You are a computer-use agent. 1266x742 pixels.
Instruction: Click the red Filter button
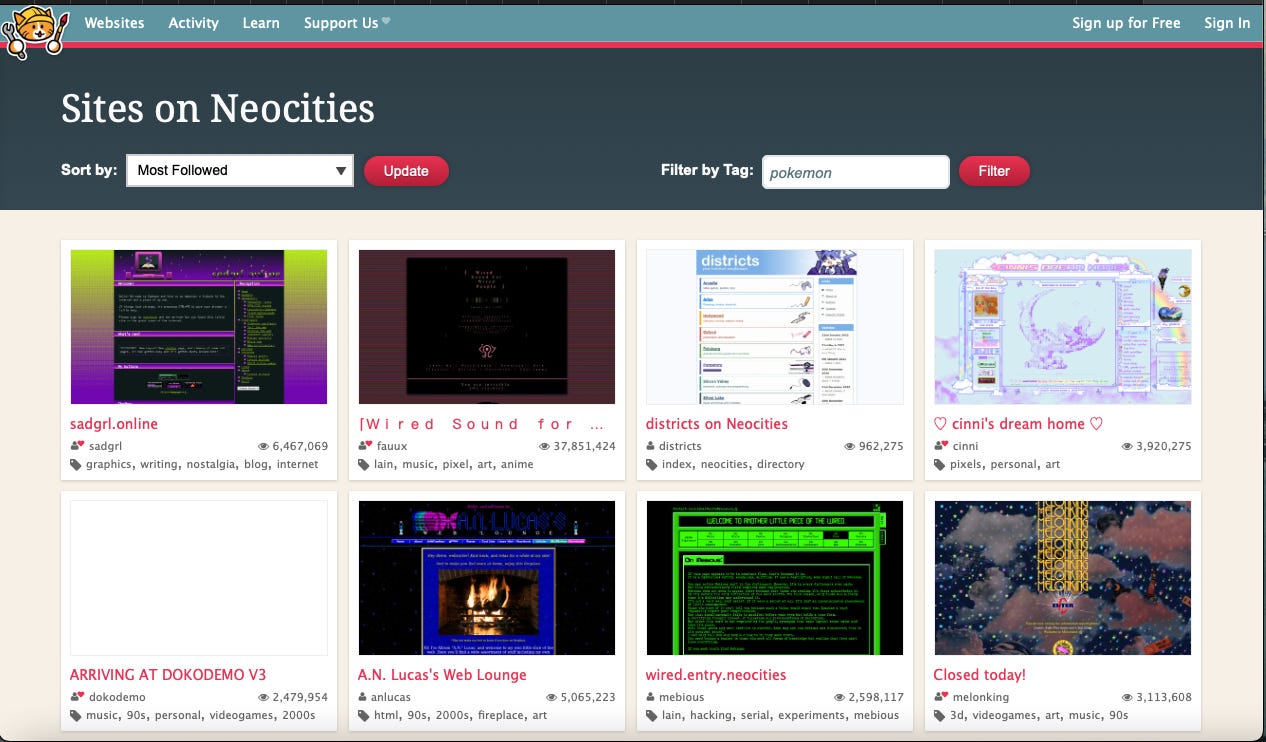pos(994,170)
